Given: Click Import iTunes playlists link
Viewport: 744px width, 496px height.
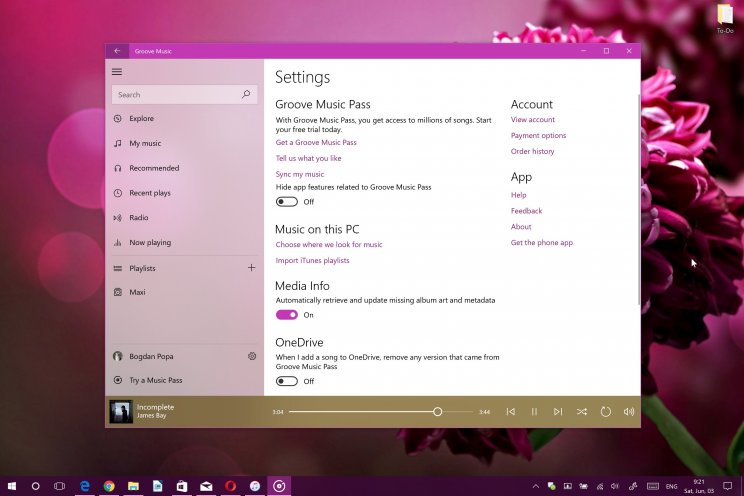Looking at the screenshot, I should 312,260.
